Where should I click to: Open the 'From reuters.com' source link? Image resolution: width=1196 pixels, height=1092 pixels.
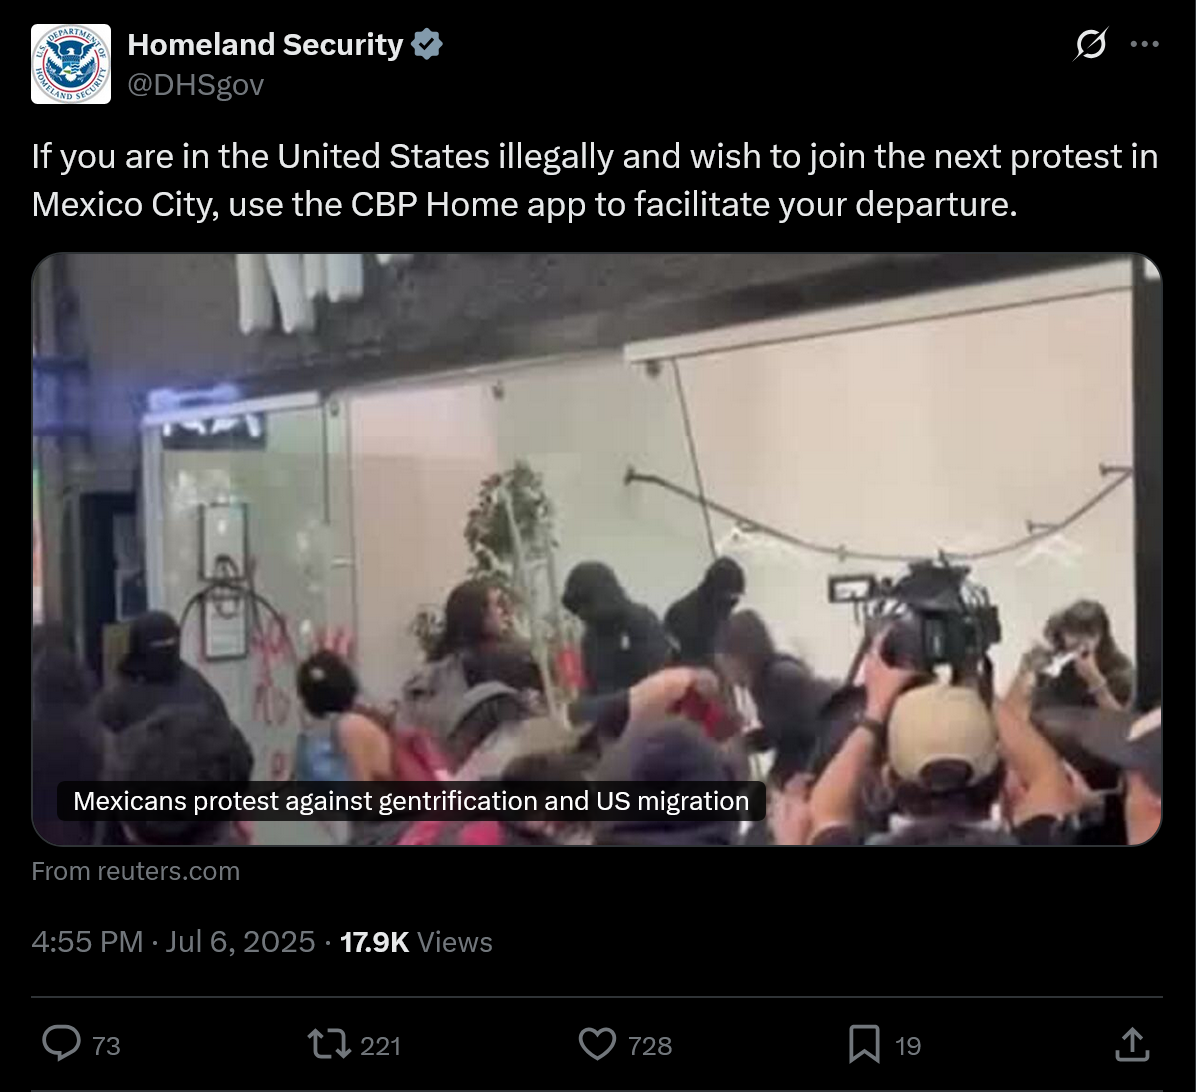click(x=136, y=871)
